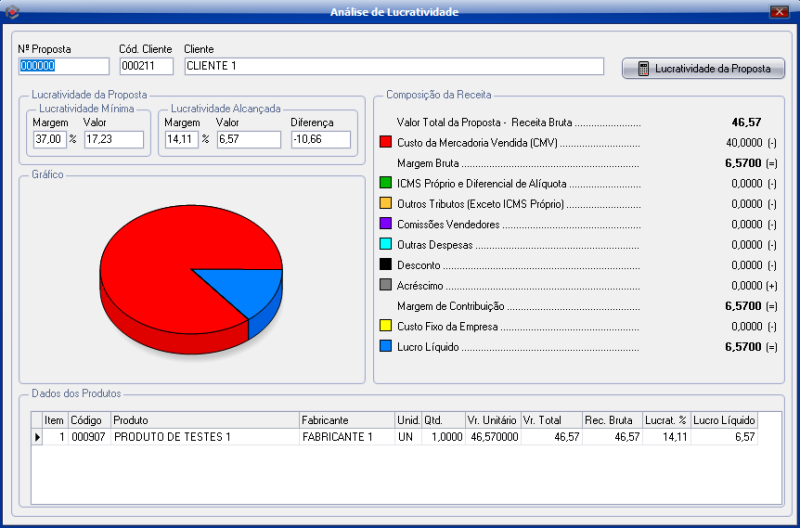
Task: Click the yellow Custo Fixo swatch
Action: [385, 326]
